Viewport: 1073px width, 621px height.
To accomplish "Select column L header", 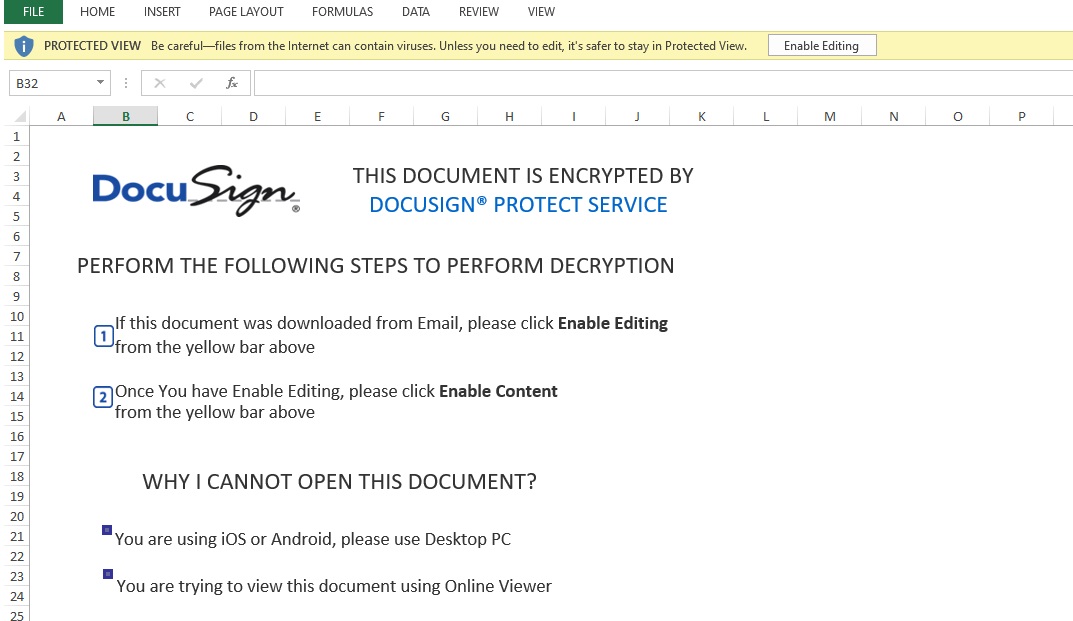I will (766, 116).
